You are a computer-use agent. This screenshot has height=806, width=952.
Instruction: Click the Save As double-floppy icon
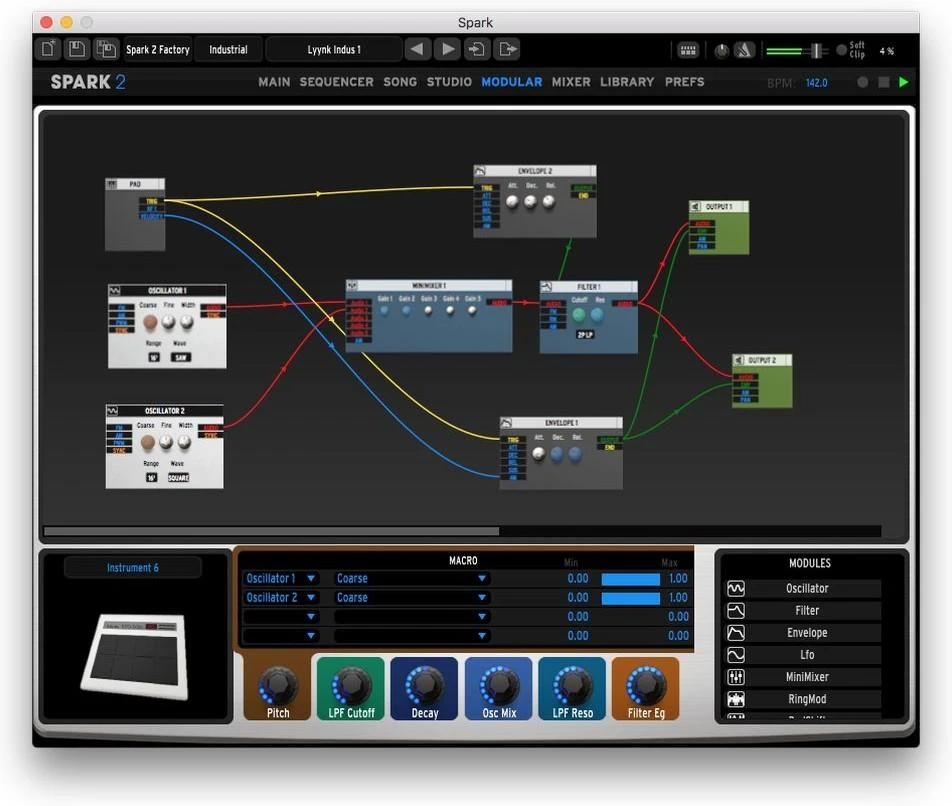(106, 49)
